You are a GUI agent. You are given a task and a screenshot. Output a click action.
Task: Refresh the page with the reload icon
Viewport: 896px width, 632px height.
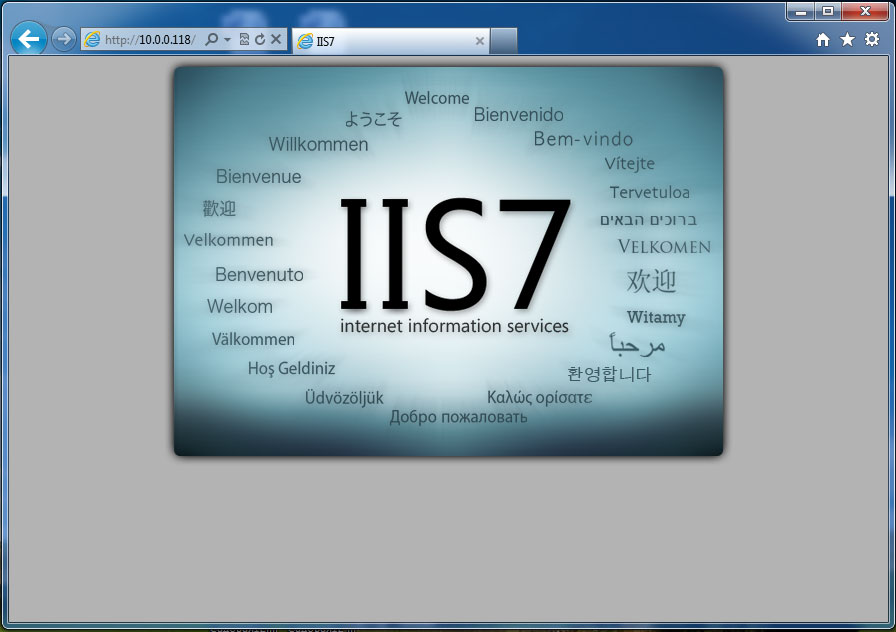[260, 39]
